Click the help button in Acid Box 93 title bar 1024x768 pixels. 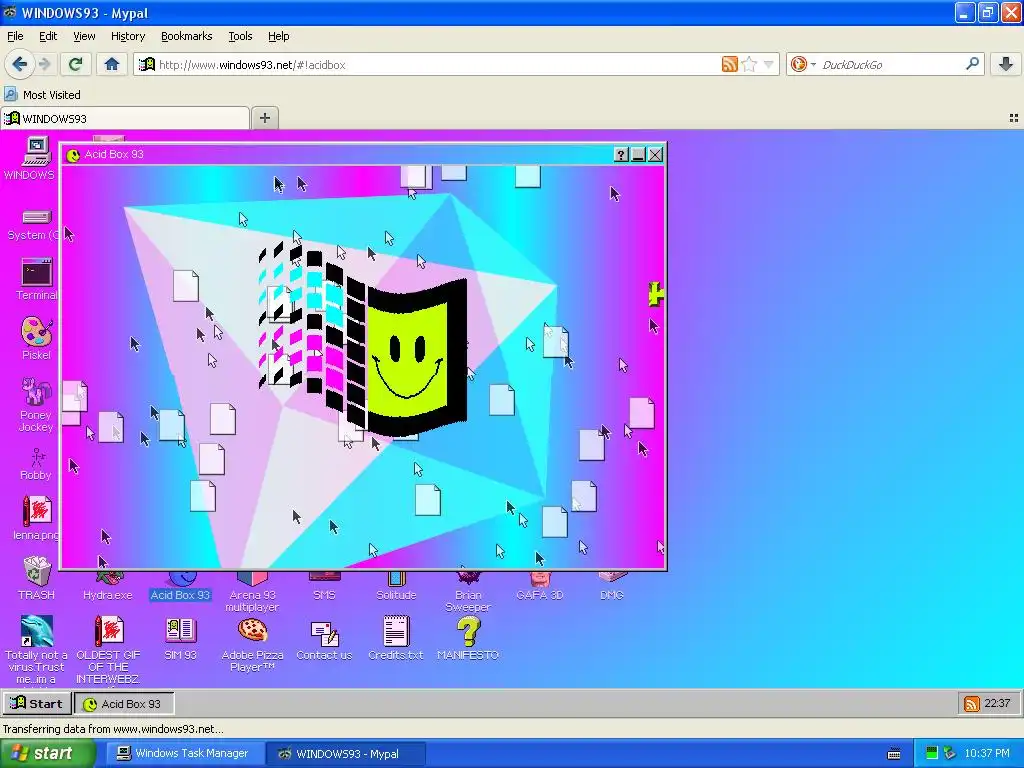(621, 154)
